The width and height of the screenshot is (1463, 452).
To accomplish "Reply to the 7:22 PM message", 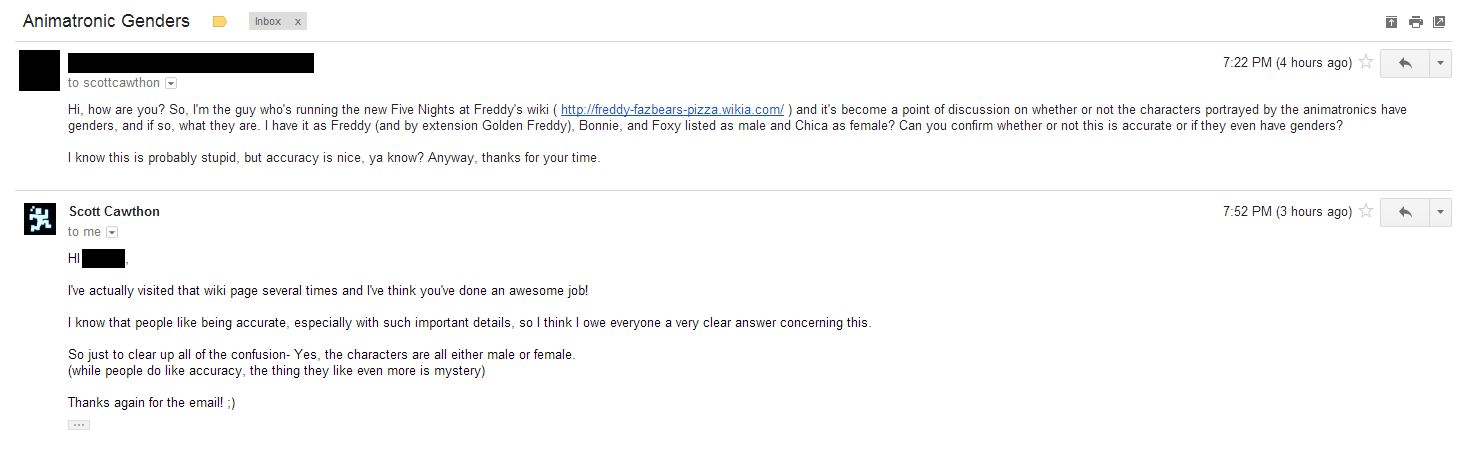I will click(1405, 63).
